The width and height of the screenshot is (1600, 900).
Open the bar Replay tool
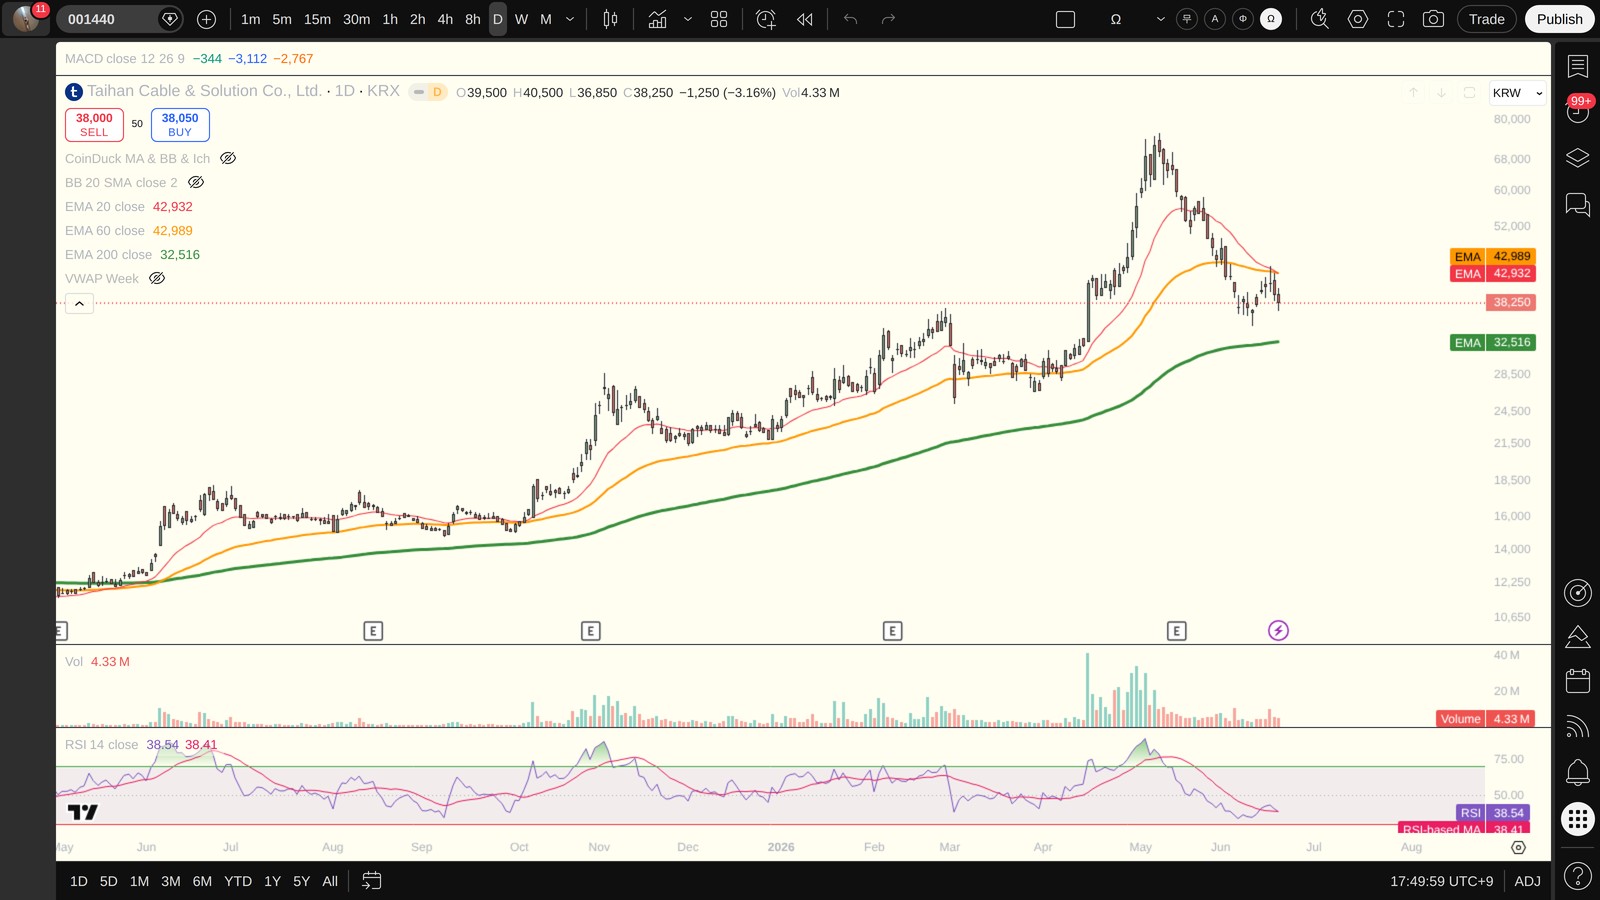click(805, 19)
